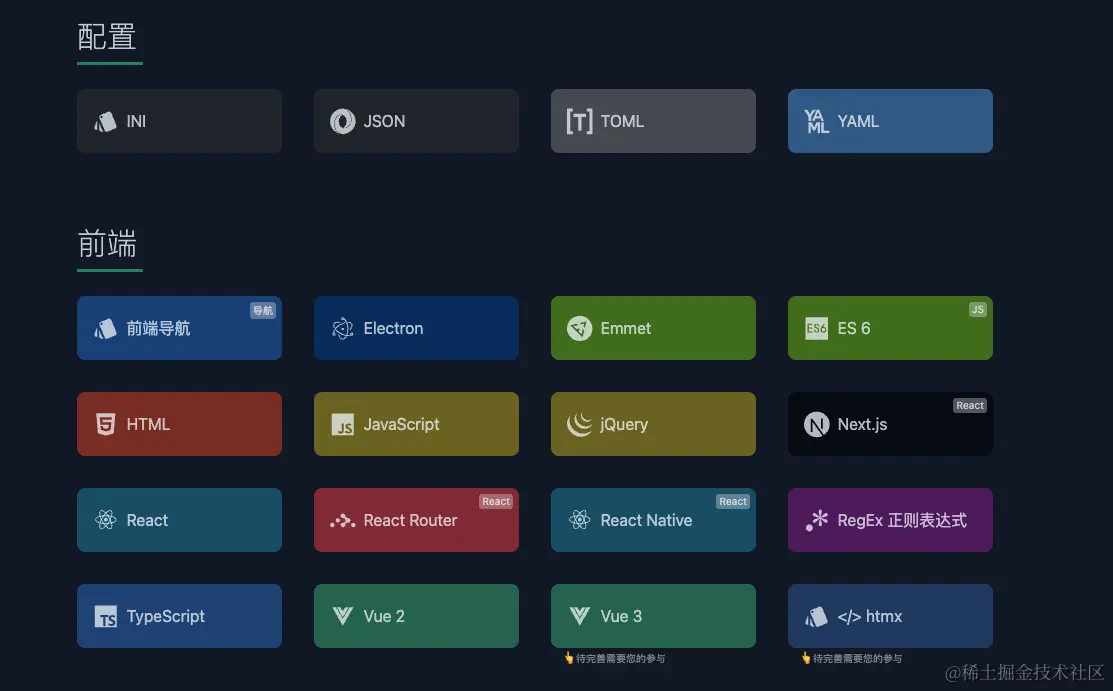Click the Emmet logo icon

tap(579, 328)
